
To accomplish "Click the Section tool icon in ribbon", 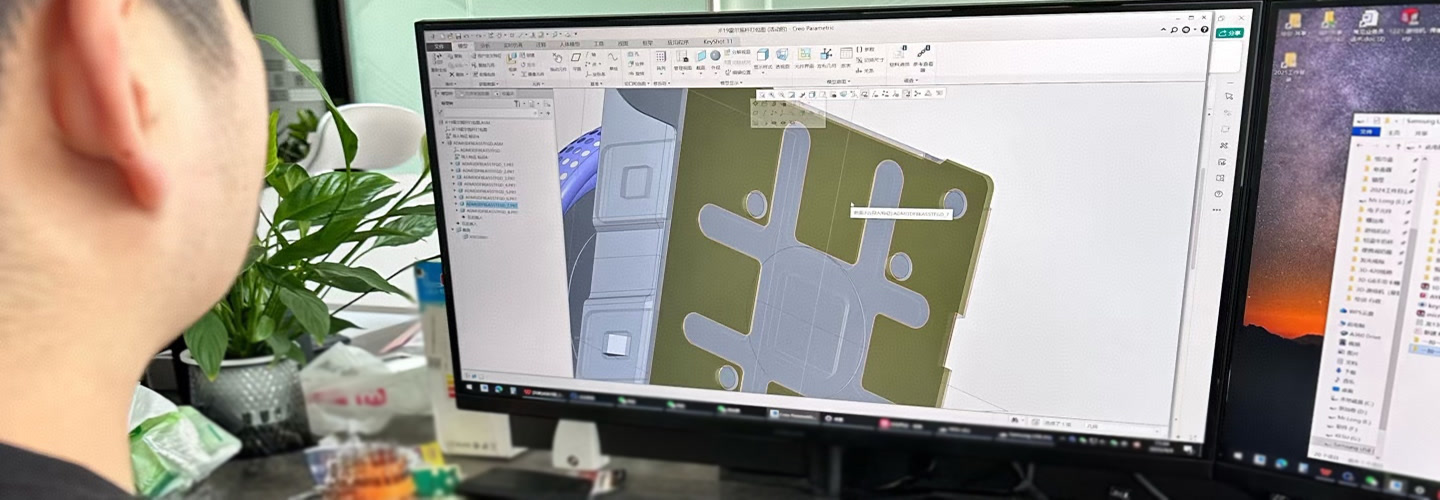I will pos(701,58).
